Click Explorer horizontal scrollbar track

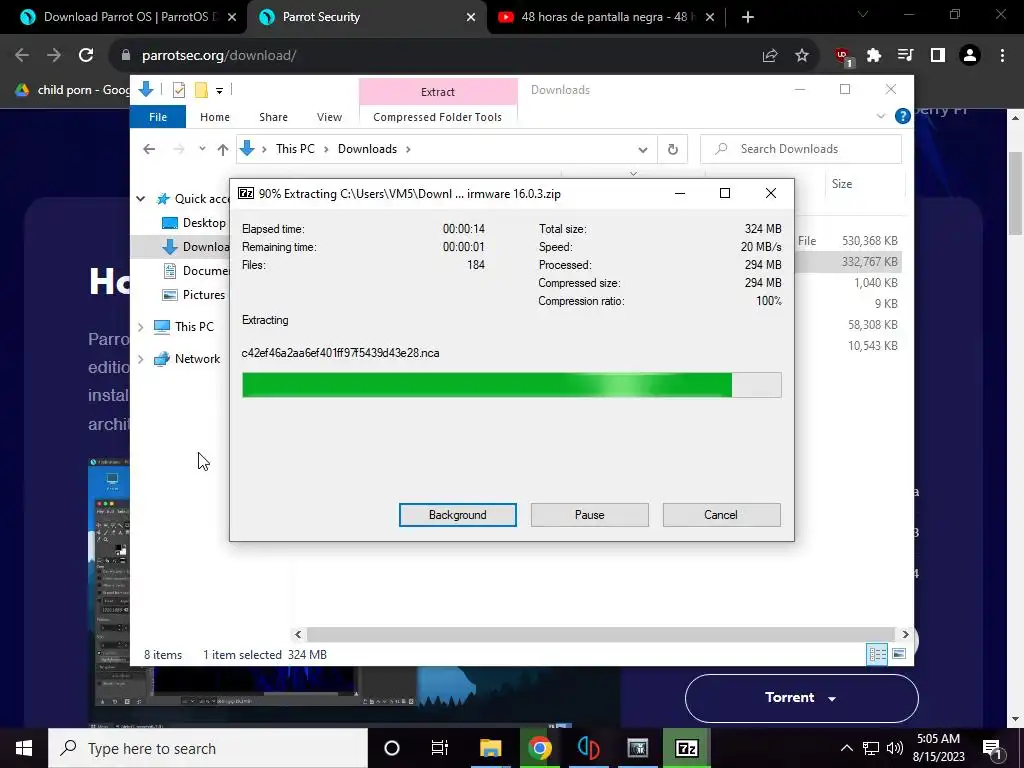(x=600, y=634)
